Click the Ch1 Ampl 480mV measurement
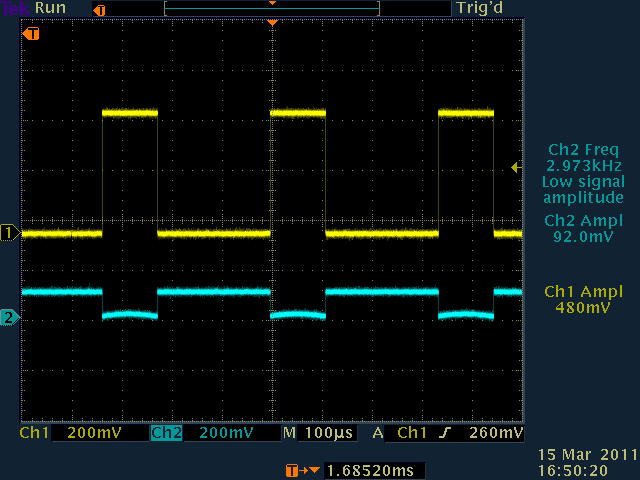Screen dimensions: 640x480 (582, 299)
